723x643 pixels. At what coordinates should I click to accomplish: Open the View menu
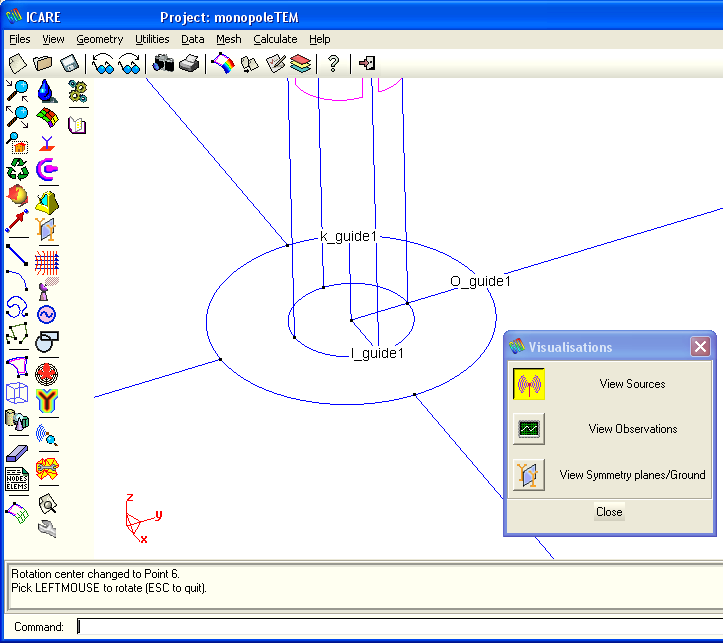pos(53,39)
